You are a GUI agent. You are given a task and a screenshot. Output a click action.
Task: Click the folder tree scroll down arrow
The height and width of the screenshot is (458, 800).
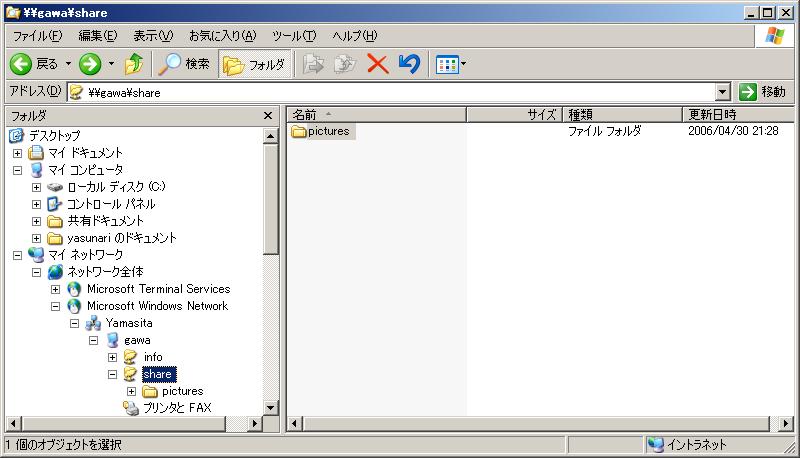click(x=270, y=408)
